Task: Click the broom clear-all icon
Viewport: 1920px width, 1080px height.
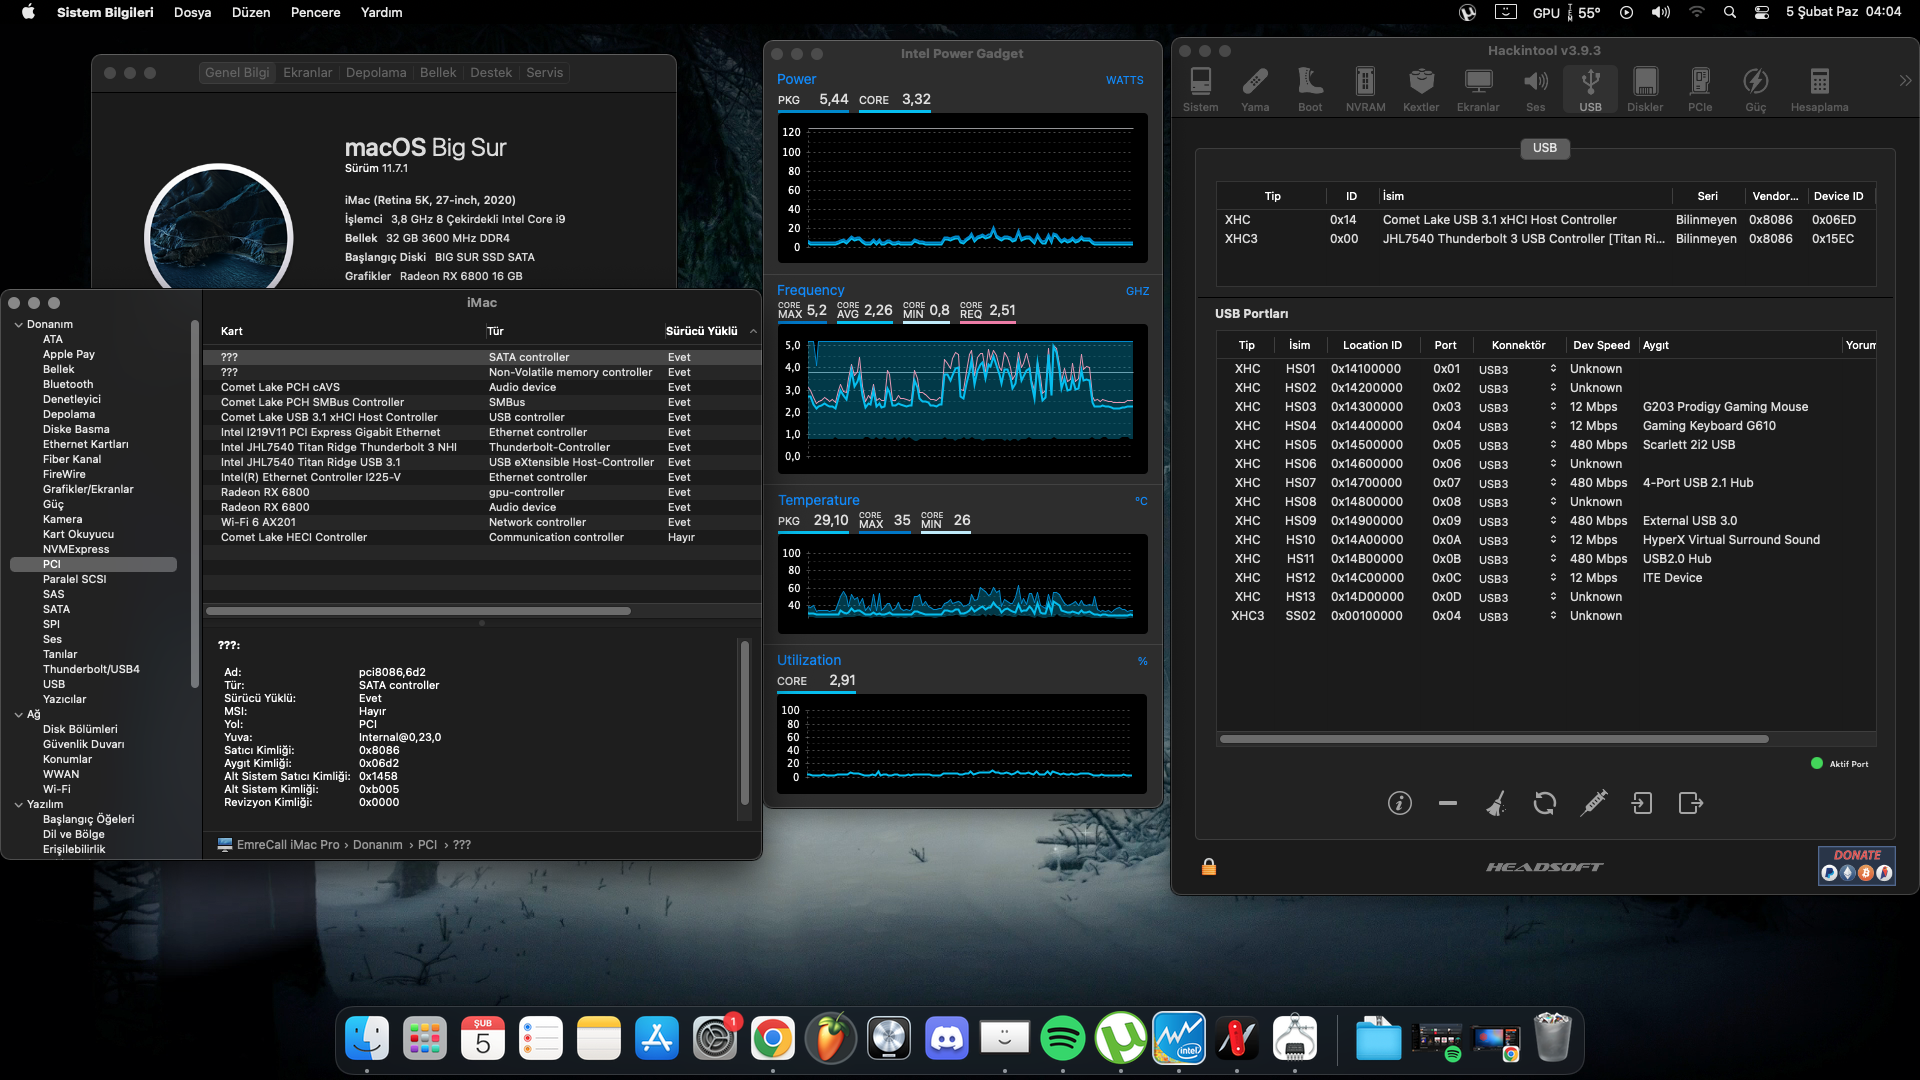Action: point(1496,803)
